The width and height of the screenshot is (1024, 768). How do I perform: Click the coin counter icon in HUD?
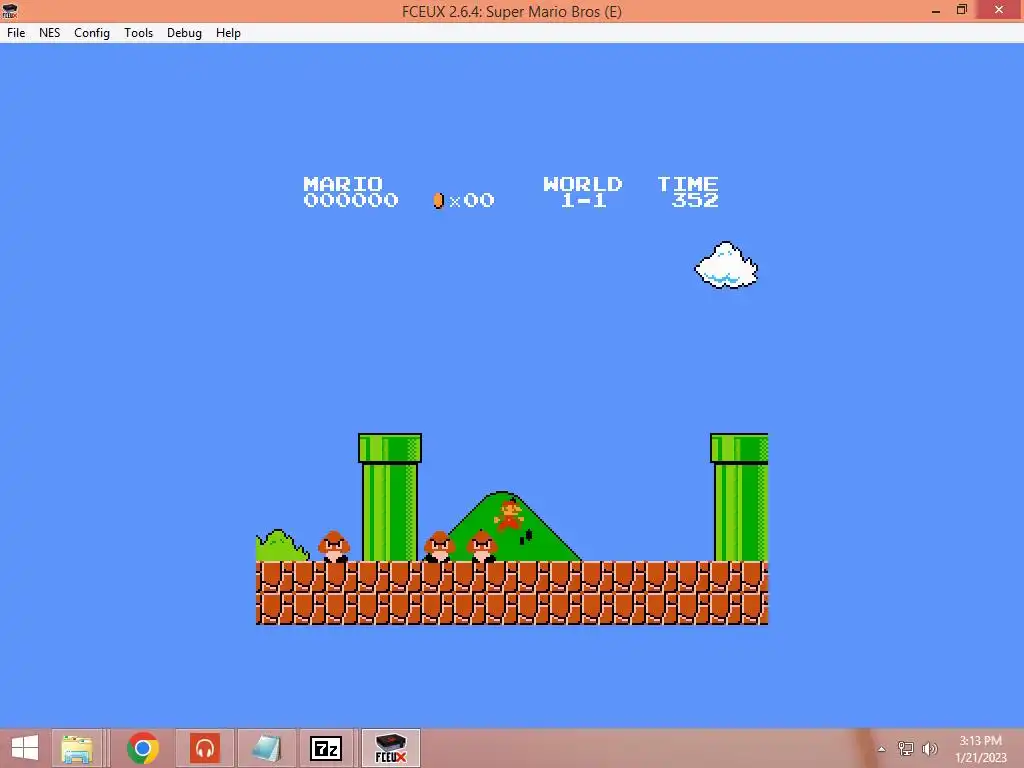click(439, 200)
